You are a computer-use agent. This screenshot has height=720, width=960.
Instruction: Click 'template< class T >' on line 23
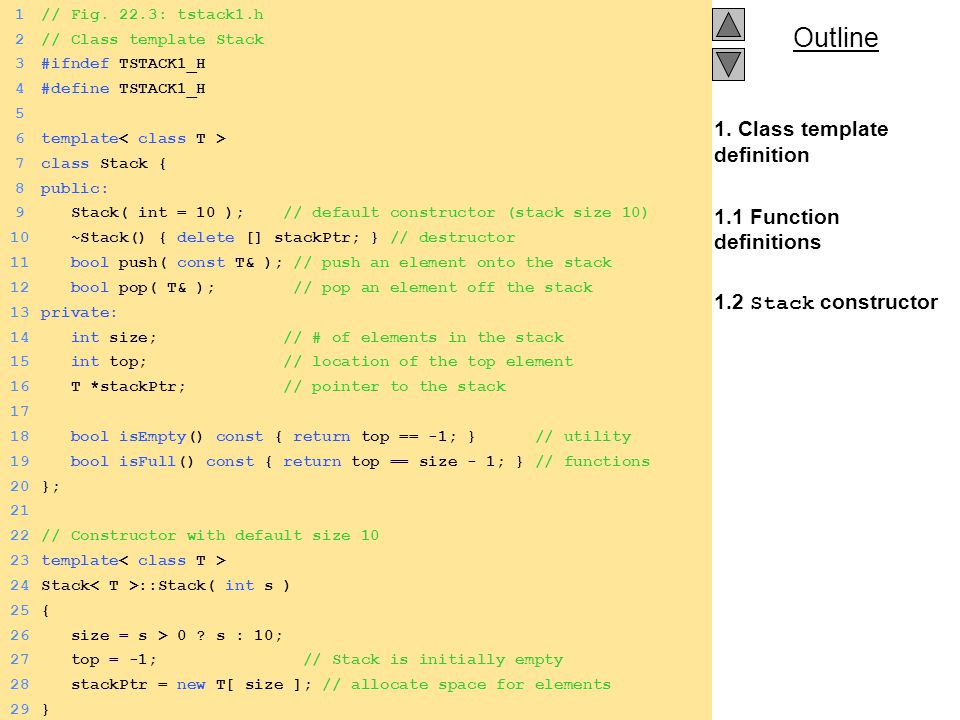[133, 561]
